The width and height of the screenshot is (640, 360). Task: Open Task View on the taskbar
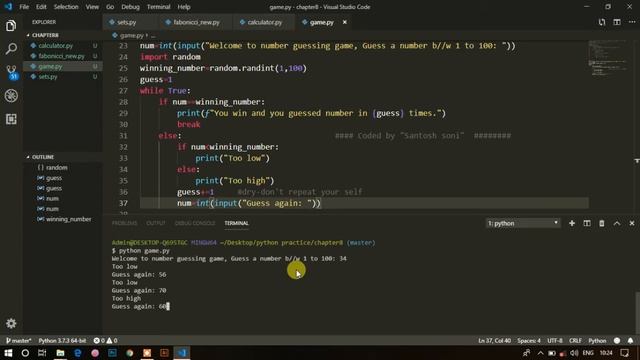pos(42,353)
